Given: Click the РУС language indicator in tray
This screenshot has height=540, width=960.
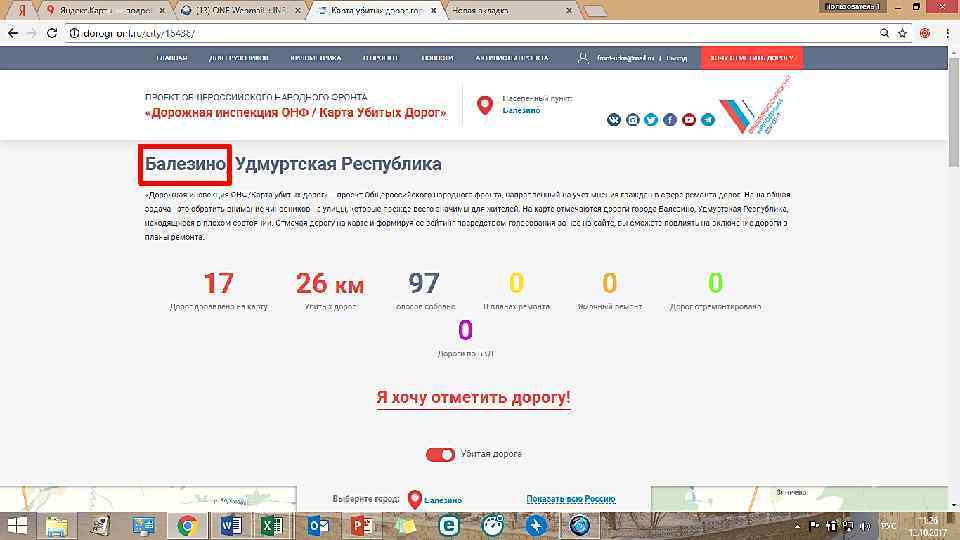Looking at the screenshot, I should click(x=888, y=526).
